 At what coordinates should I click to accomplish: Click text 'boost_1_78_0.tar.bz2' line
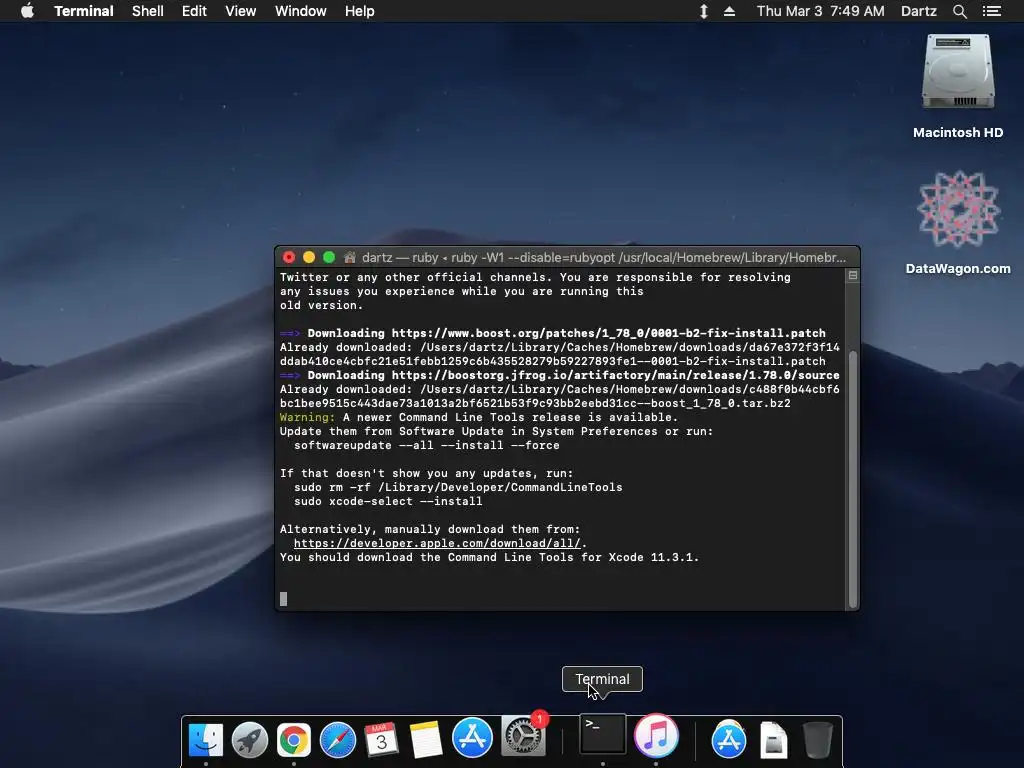[535, 404]
